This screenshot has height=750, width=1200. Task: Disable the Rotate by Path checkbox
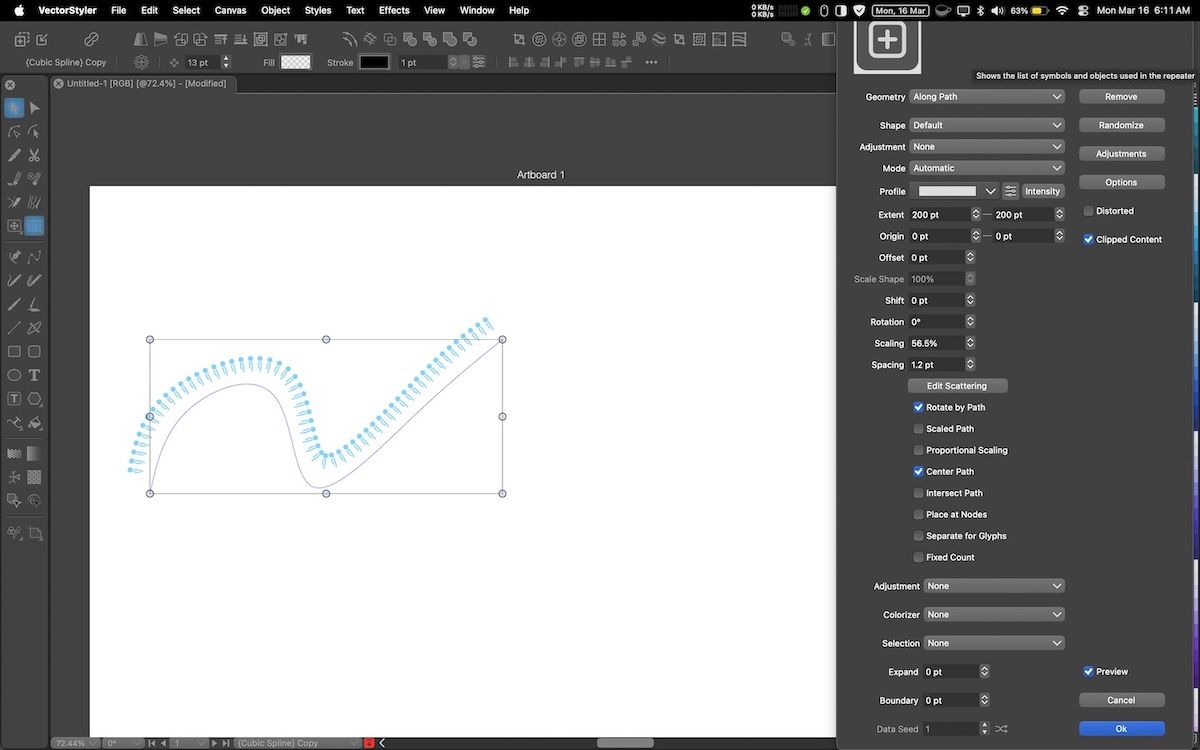pos(918,407)
